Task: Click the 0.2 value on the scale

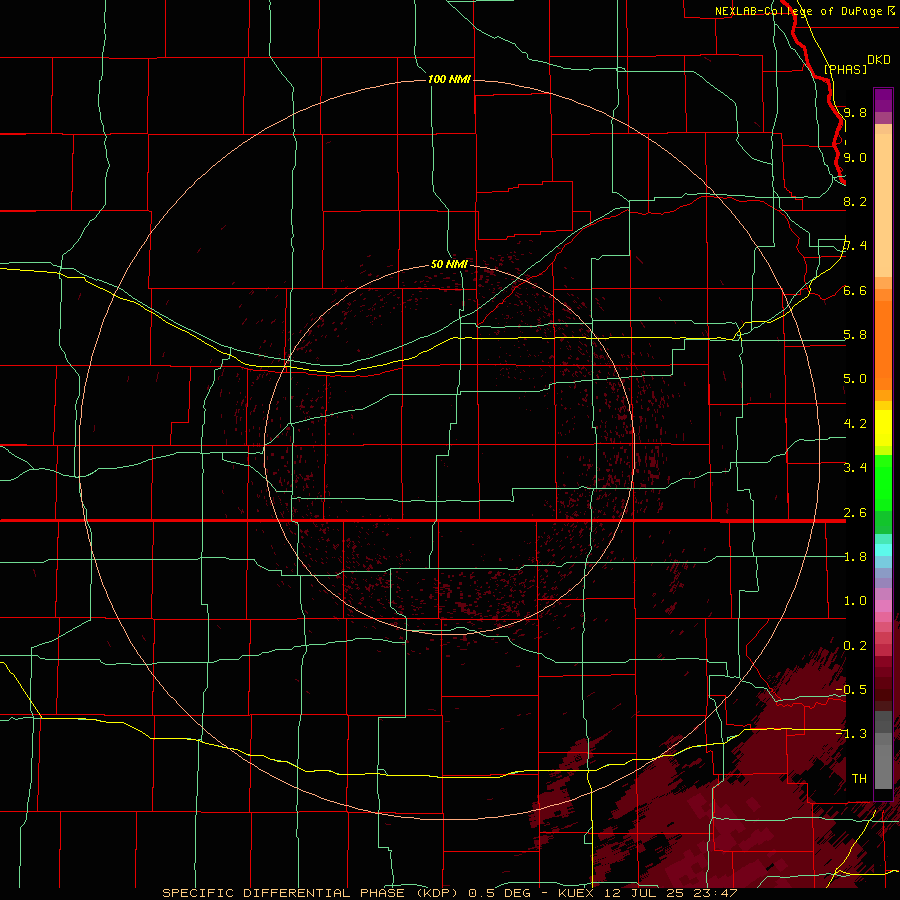Action: coord(855,646)
